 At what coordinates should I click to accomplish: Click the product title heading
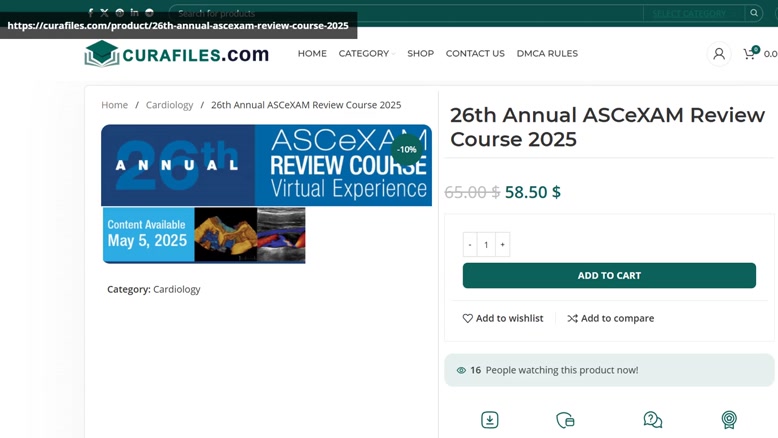tap(607, 127)
